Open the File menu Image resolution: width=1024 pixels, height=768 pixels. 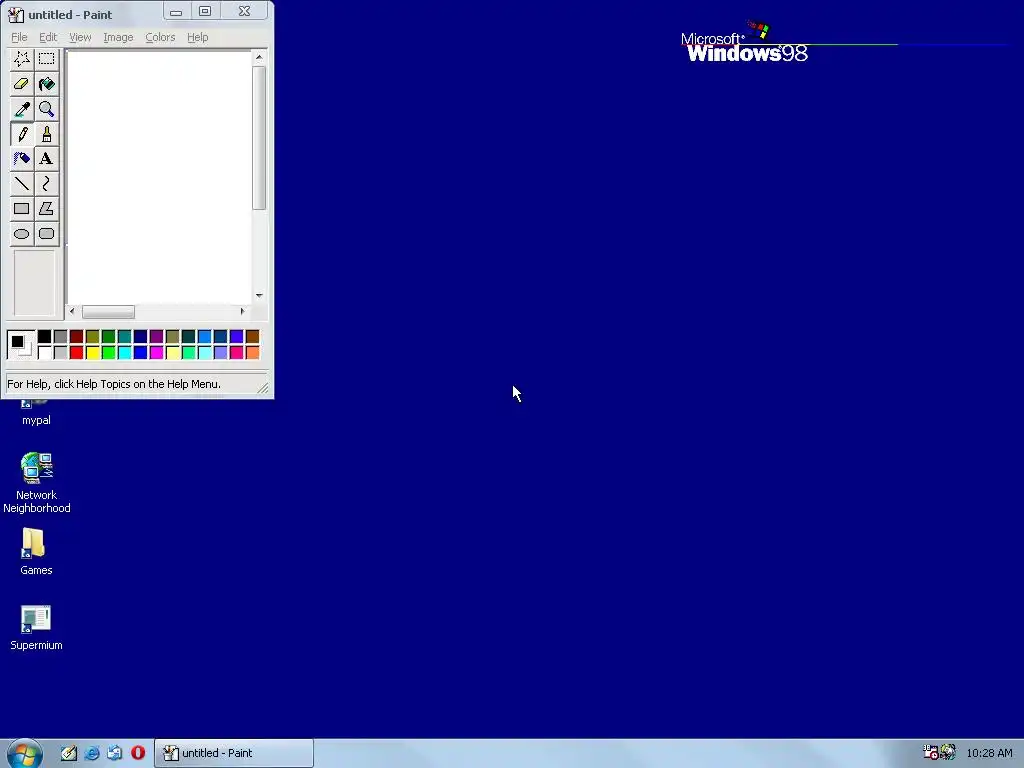coord(19,37)
